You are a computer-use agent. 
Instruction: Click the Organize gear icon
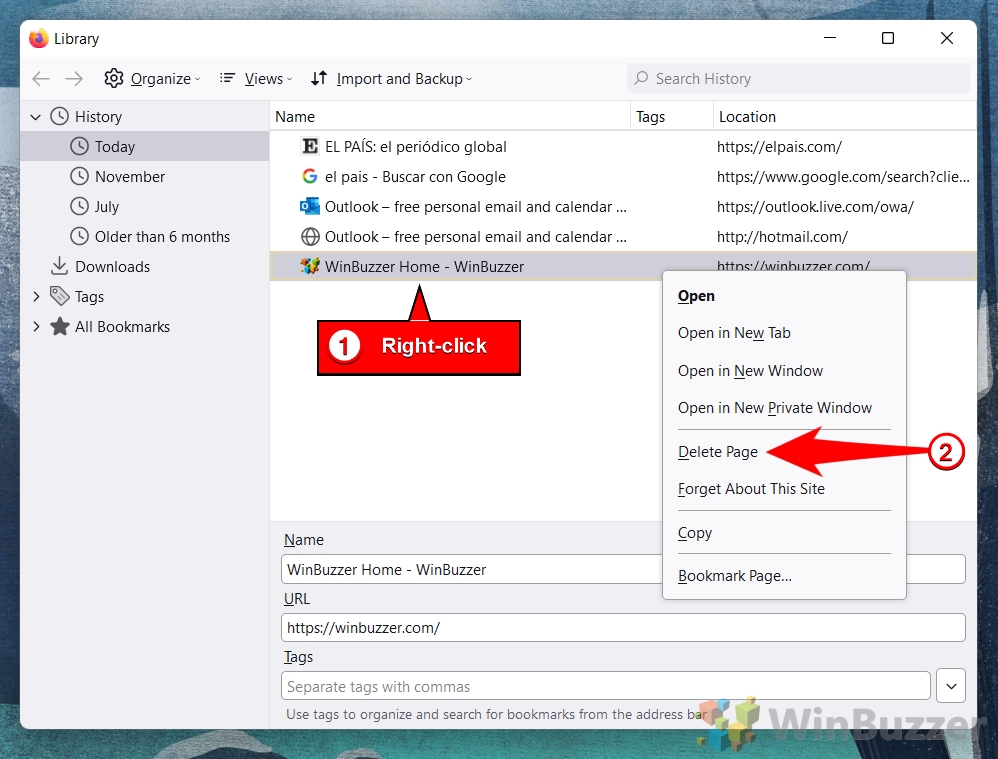(114, 78)
